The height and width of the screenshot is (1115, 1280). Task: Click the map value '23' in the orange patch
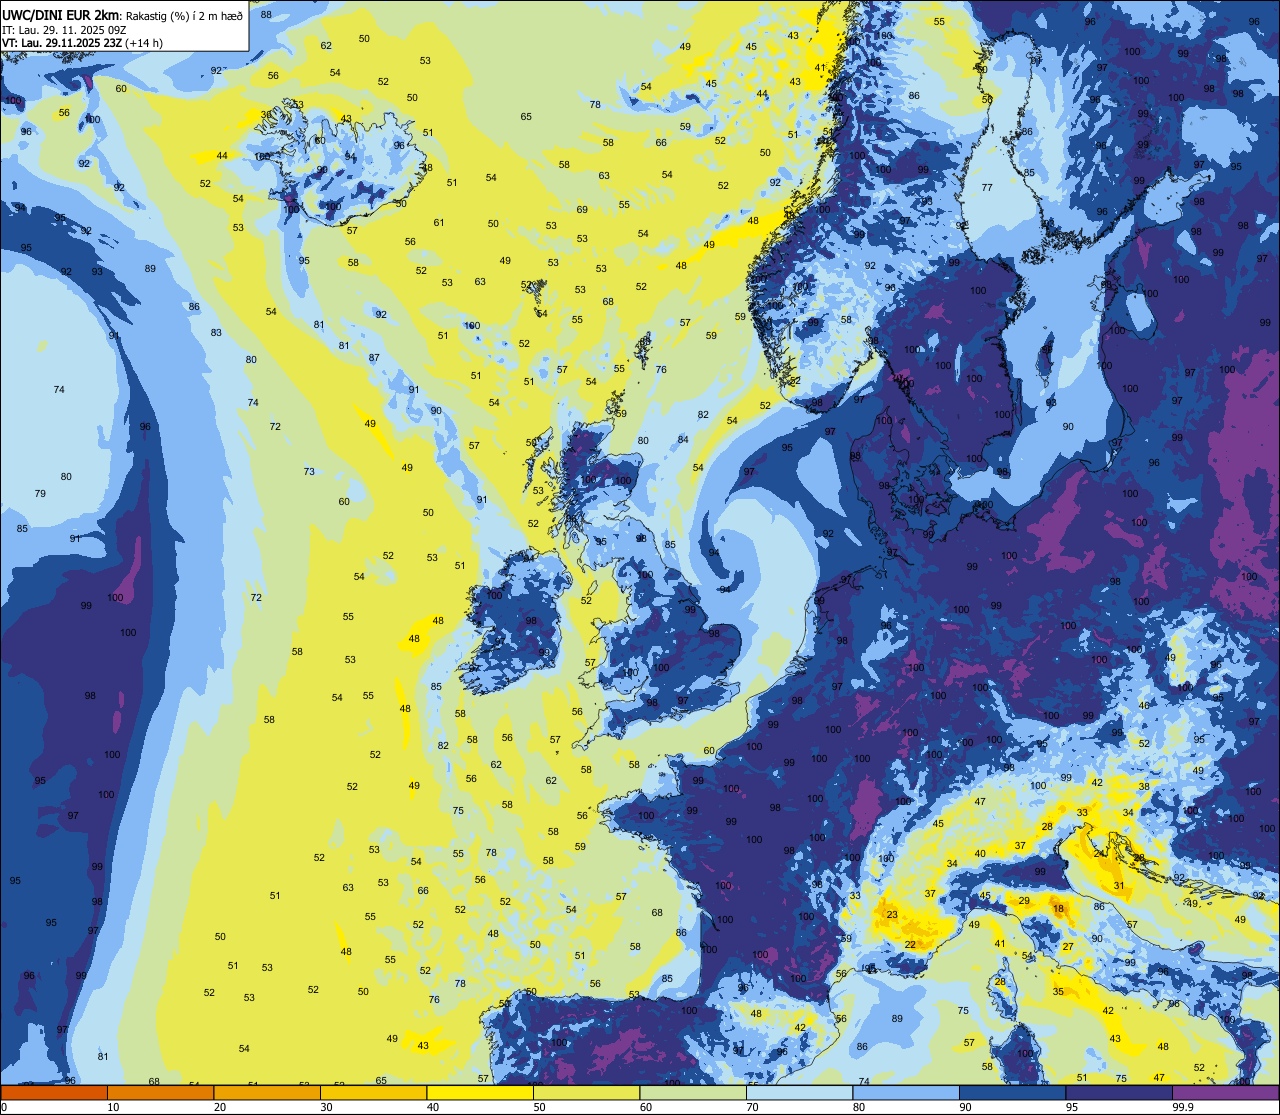pos(892,914)
